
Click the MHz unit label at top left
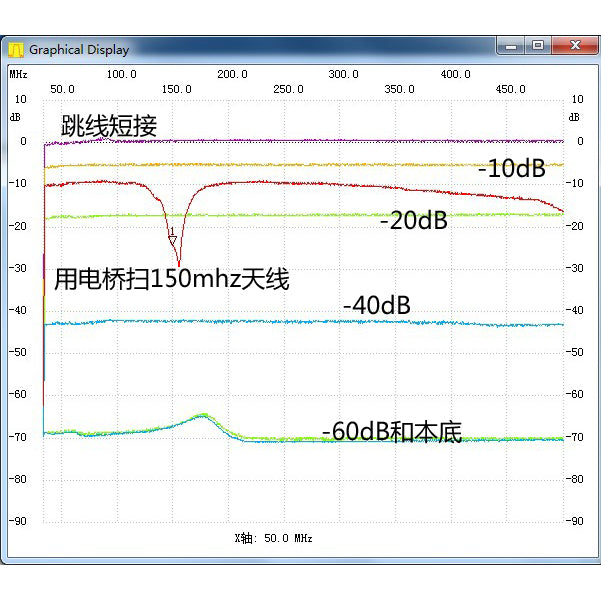pos(18,74)
